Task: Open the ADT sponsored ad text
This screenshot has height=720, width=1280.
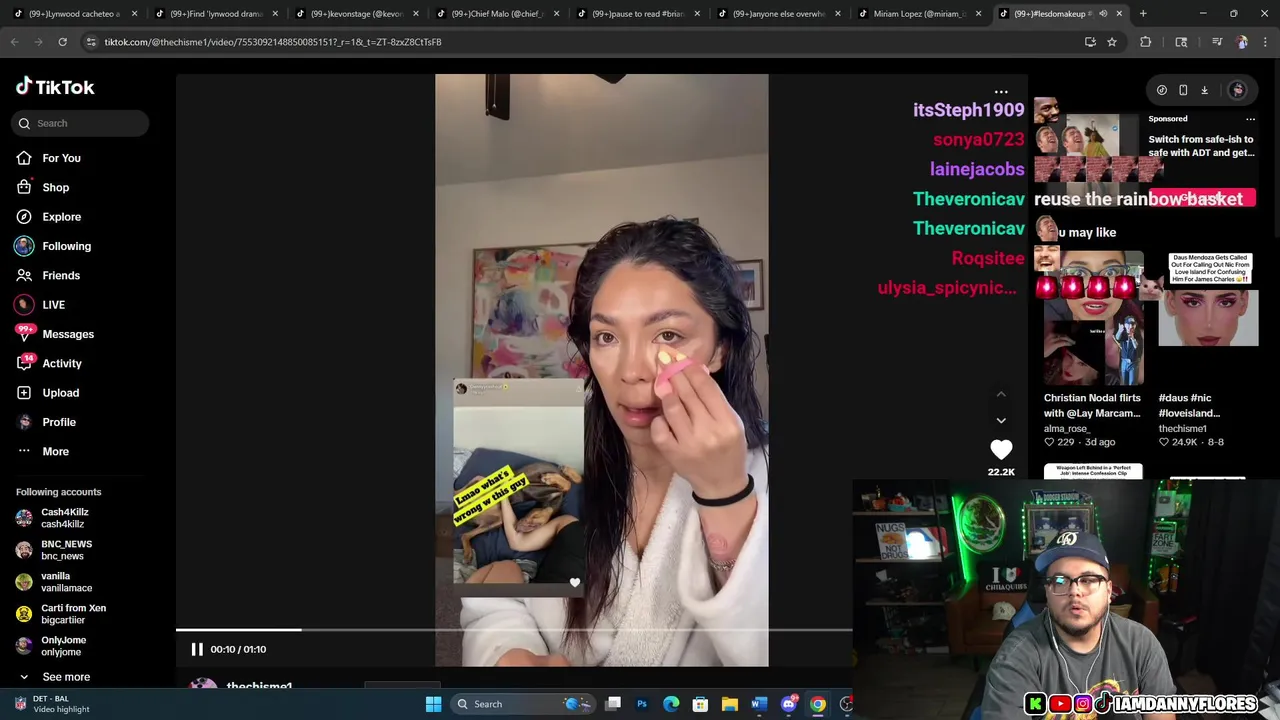Action: click(x=1201, y=146)
